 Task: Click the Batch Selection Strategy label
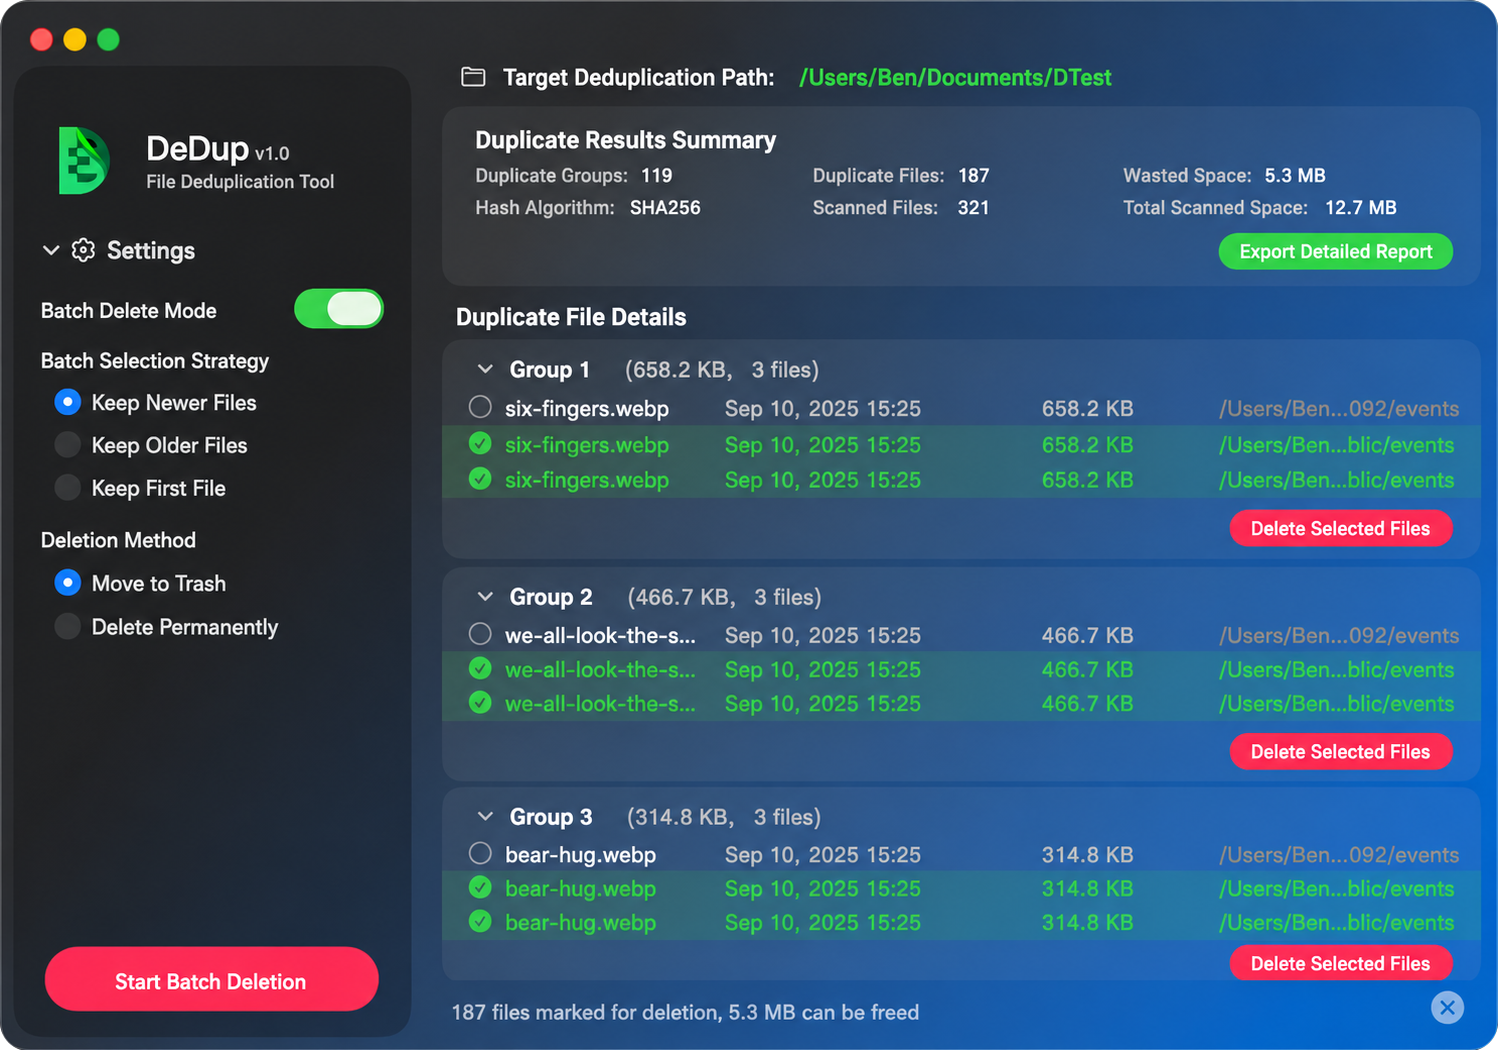[x=155, y=361]
